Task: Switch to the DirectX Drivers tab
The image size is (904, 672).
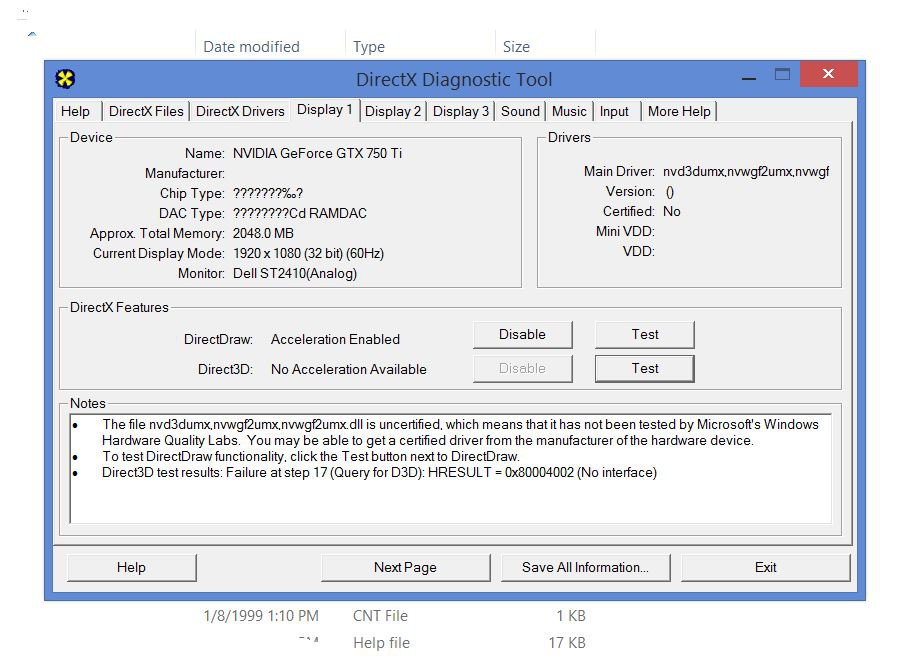Action: [x=240, y=111]
